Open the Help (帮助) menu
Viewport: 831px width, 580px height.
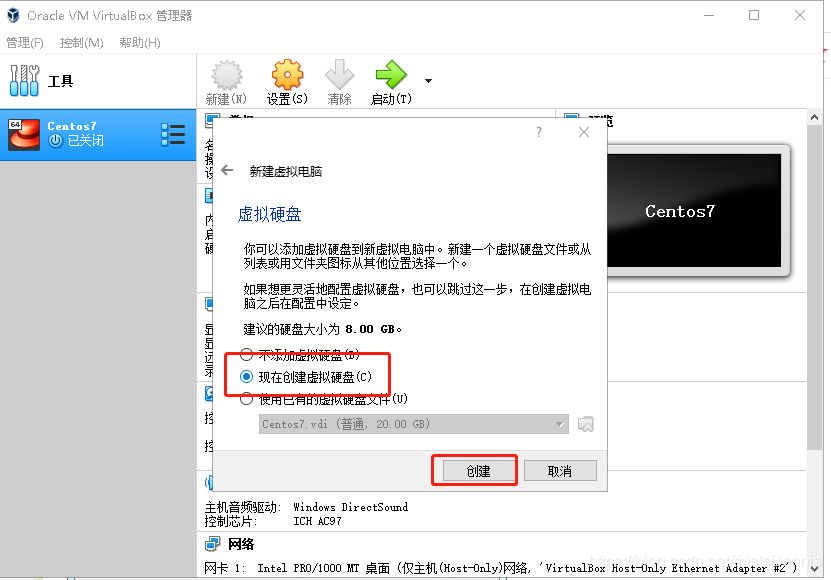140,42
